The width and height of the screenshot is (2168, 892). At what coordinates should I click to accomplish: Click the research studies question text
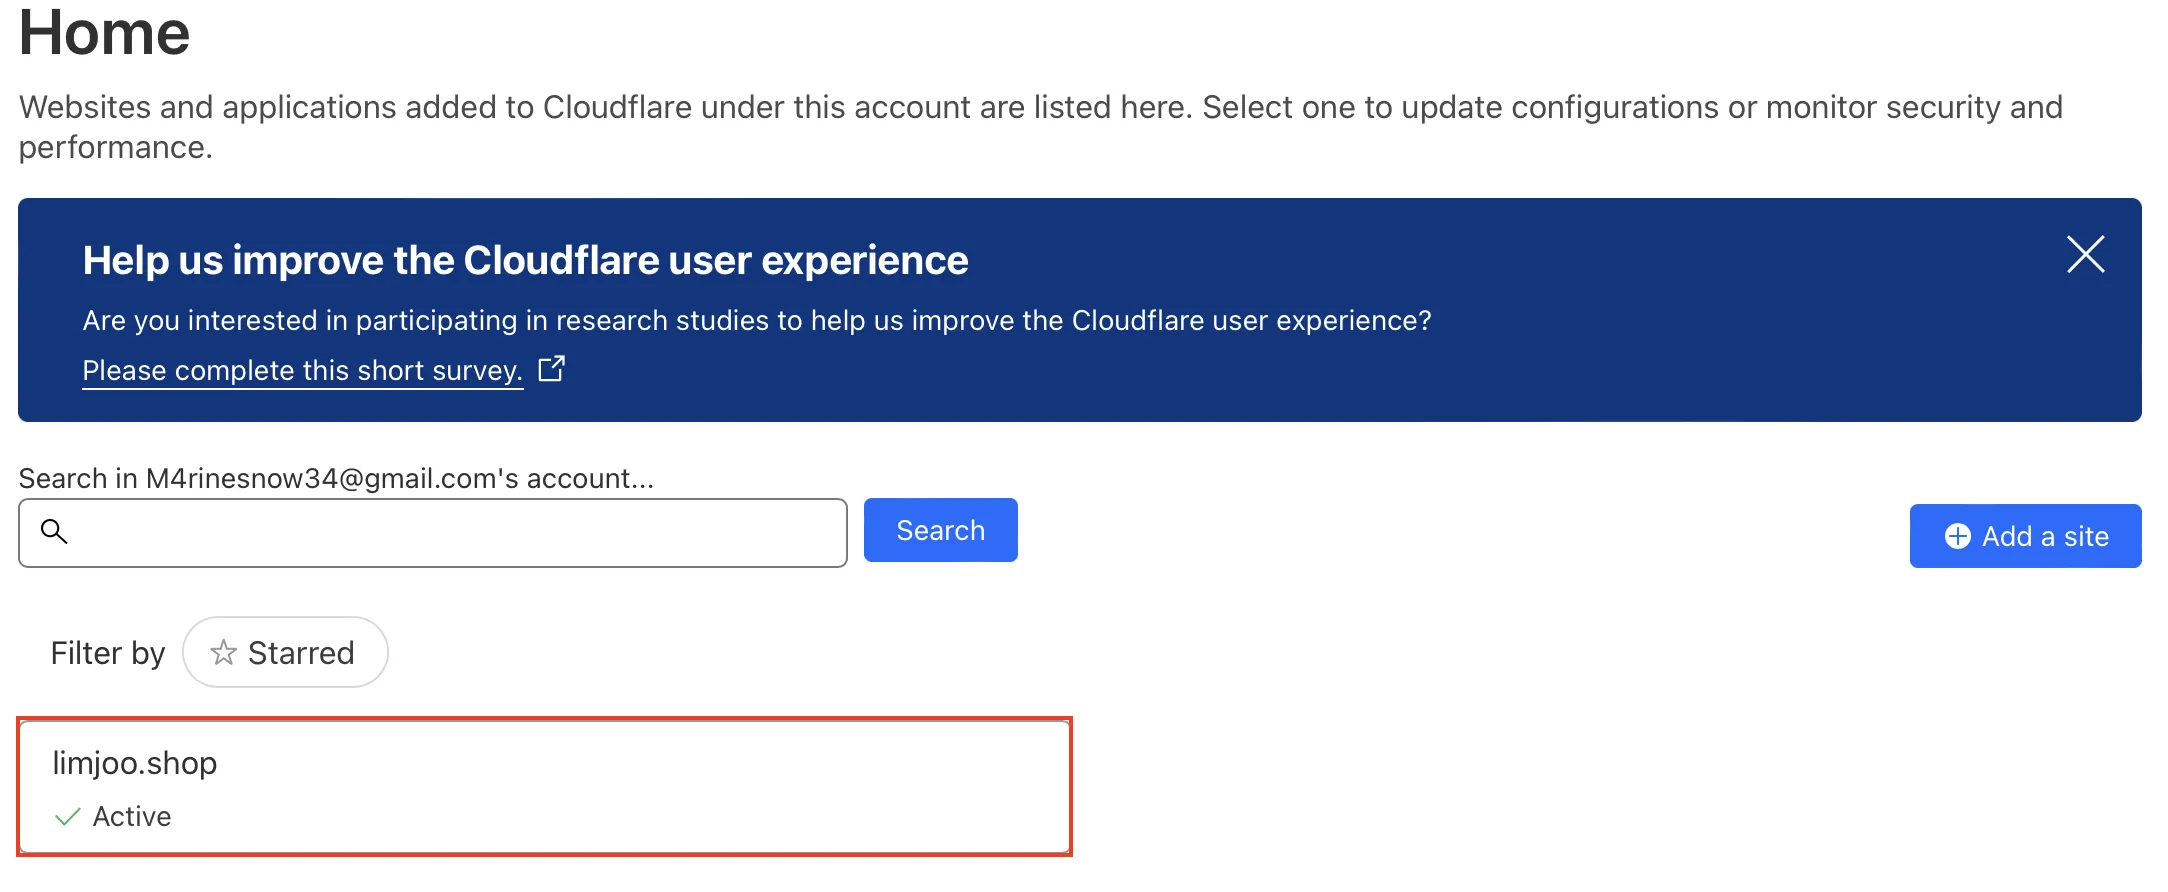(756, 320)
